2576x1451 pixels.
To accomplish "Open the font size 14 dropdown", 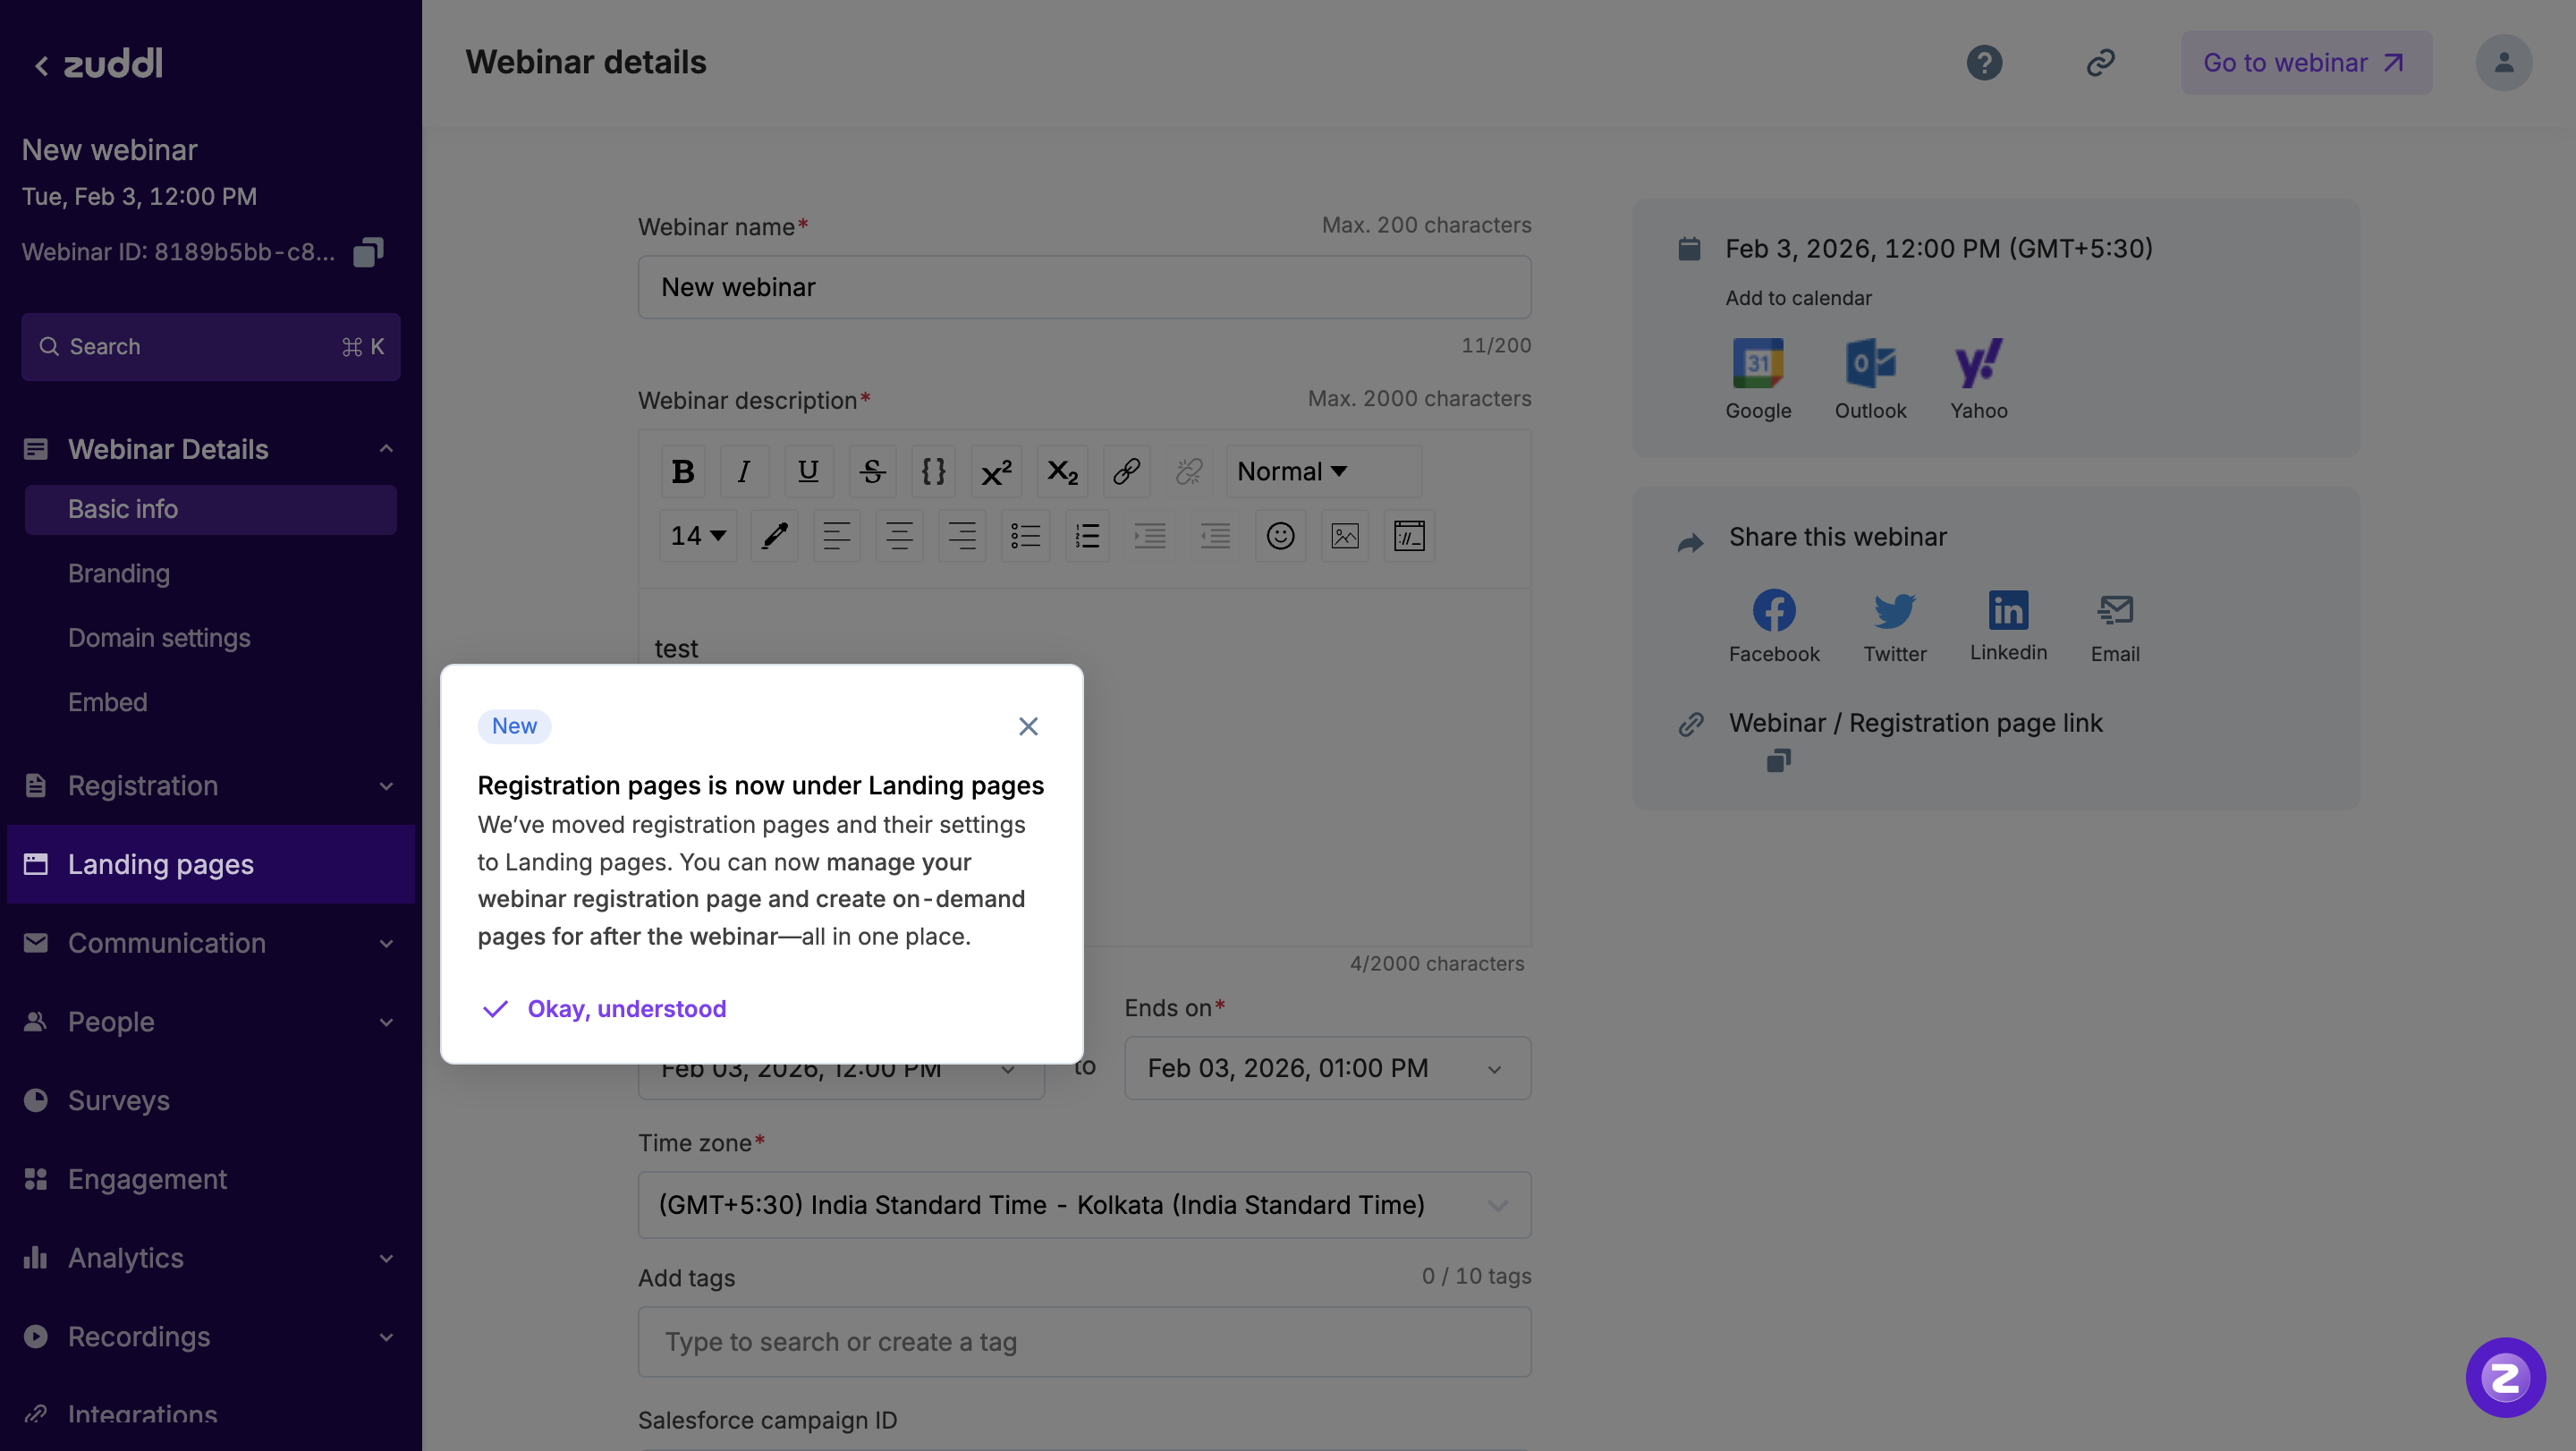I will coord(697,536).
